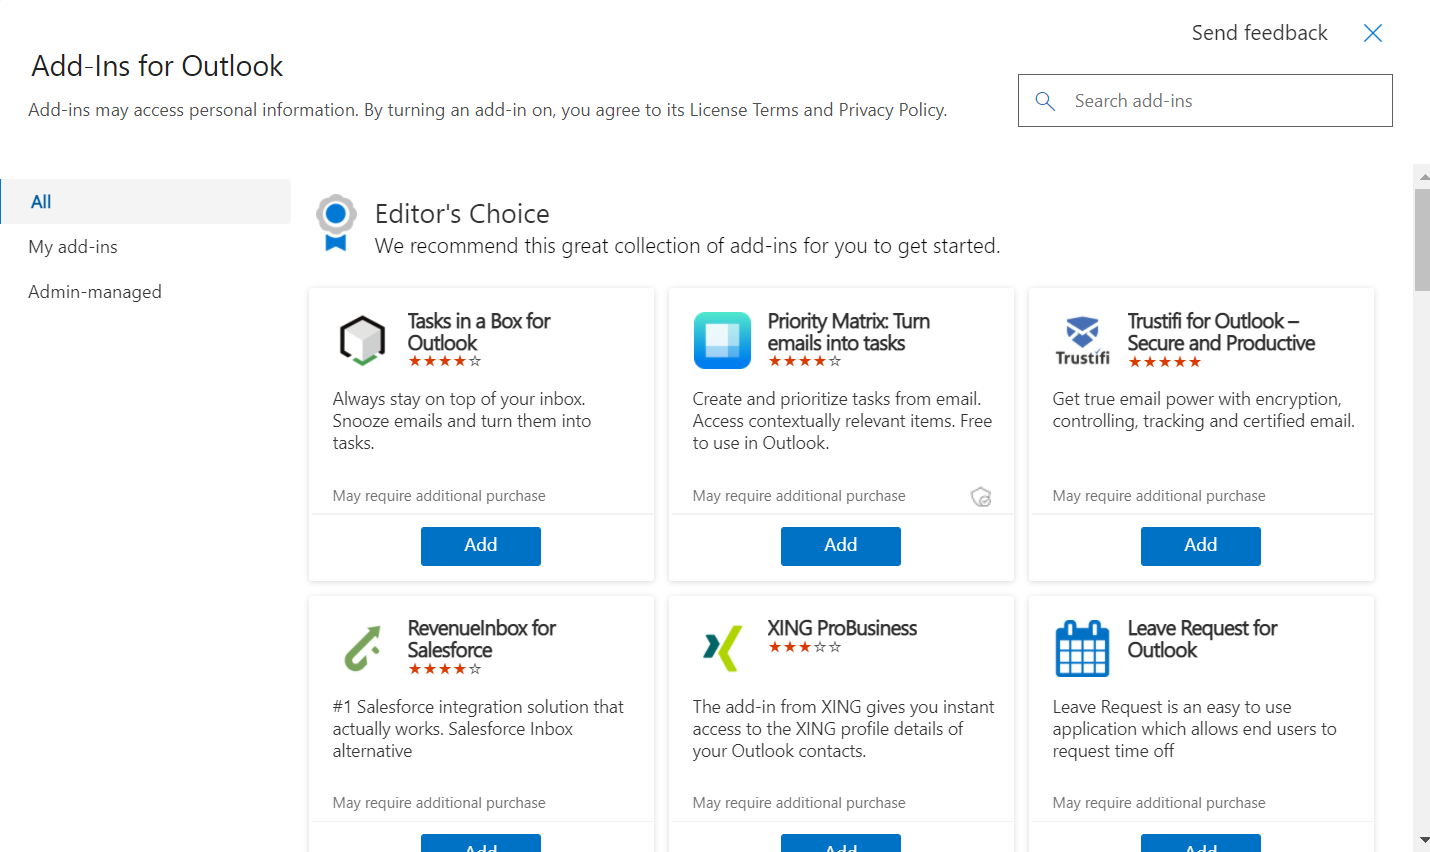Click the shield icon on Priority Matrix card
This screenshot has height=852, width=1430.
980,496
